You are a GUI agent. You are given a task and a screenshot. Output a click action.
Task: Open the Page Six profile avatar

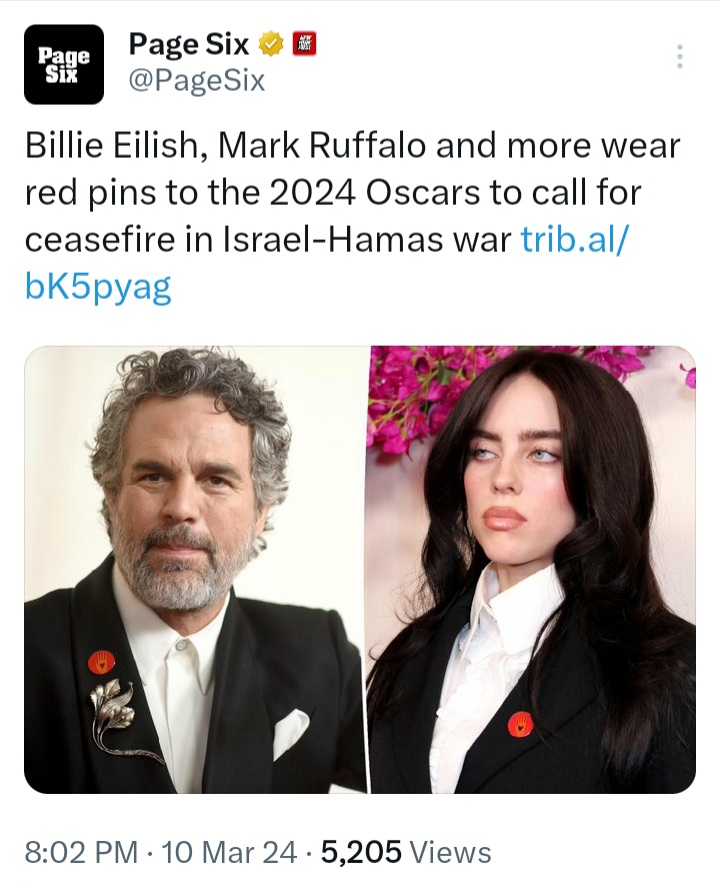[x=64, y=64]
